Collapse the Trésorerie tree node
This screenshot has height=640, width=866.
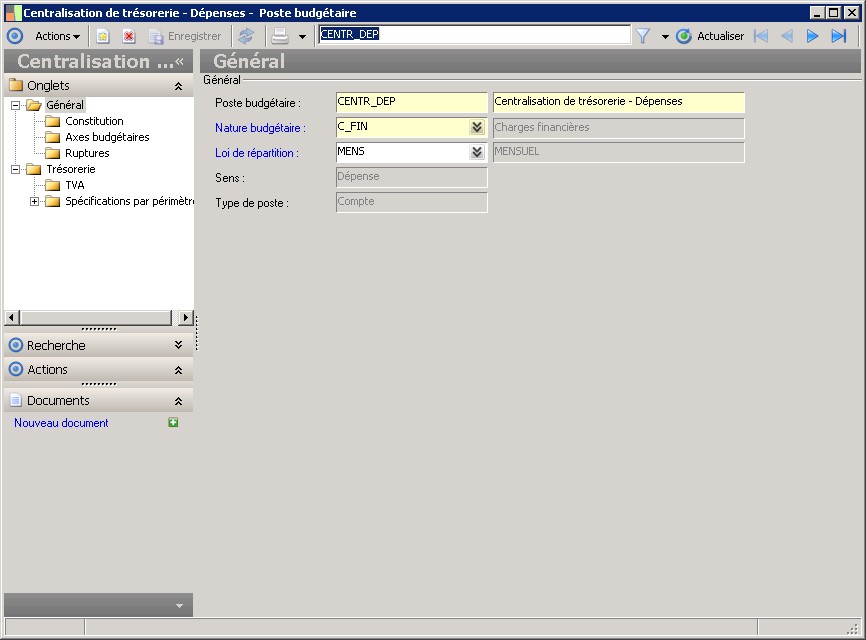click(x=15, y=169)
